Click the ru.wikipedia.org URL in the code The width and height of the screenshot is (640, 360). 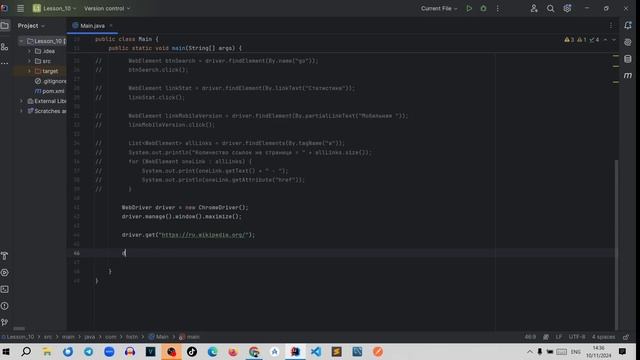204,235
